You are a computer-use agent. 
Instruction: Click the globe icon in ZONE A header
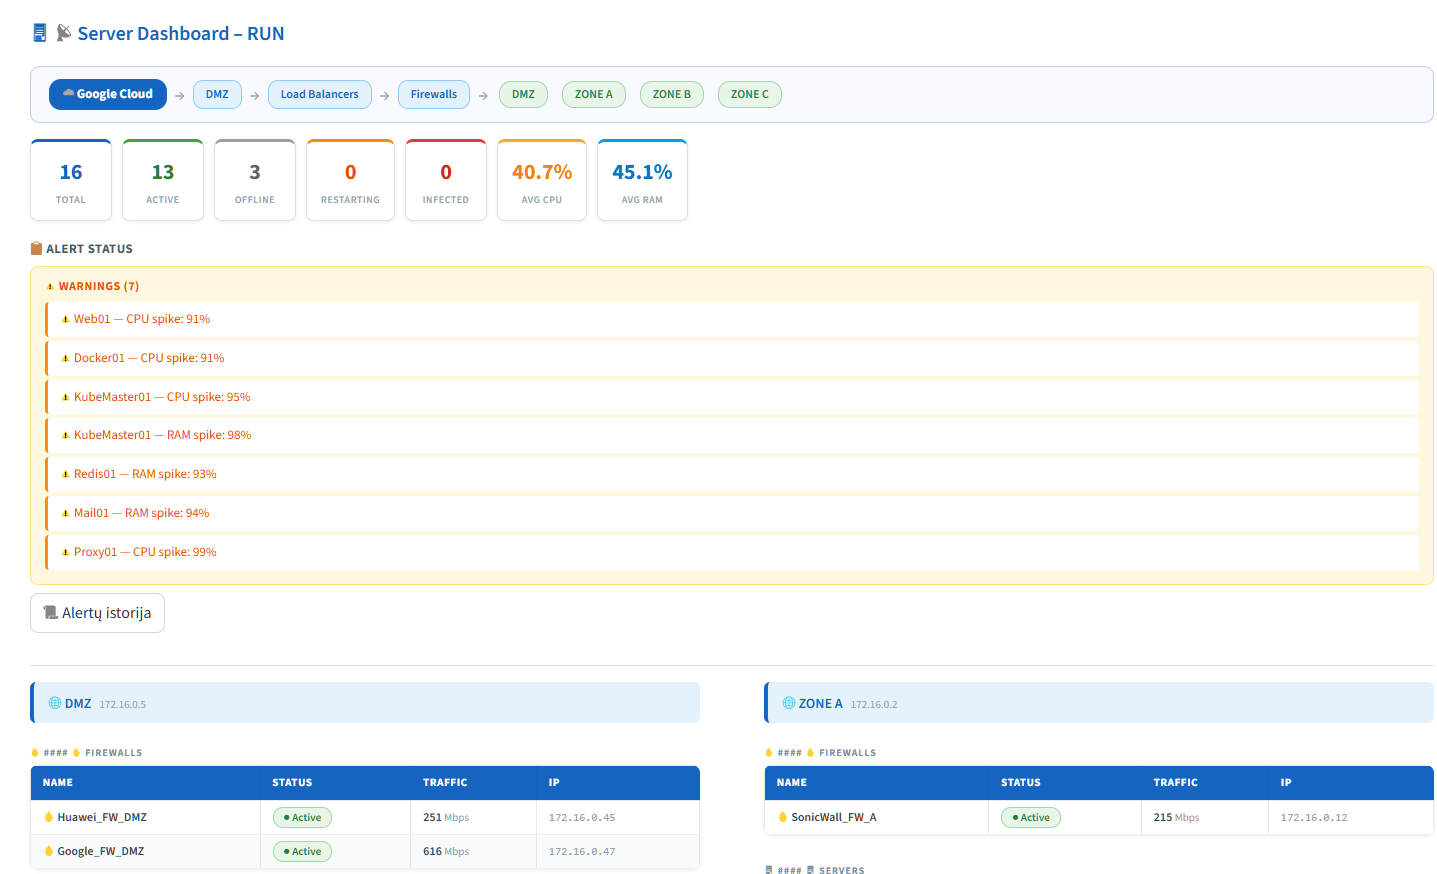[x=789, y=703]
